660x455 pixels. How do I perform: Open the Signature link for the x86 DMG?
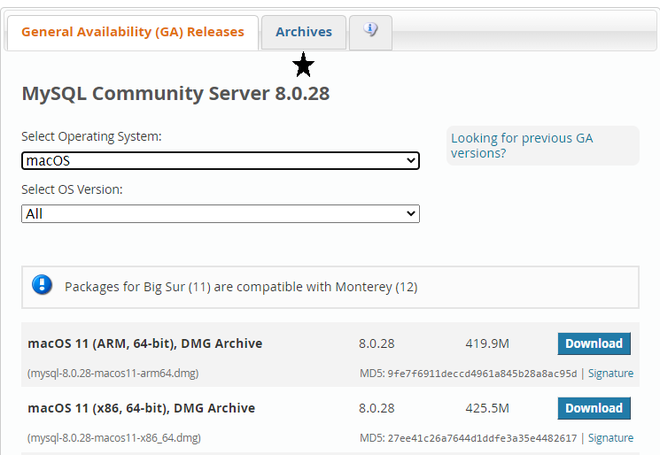(x=610, y=438)
